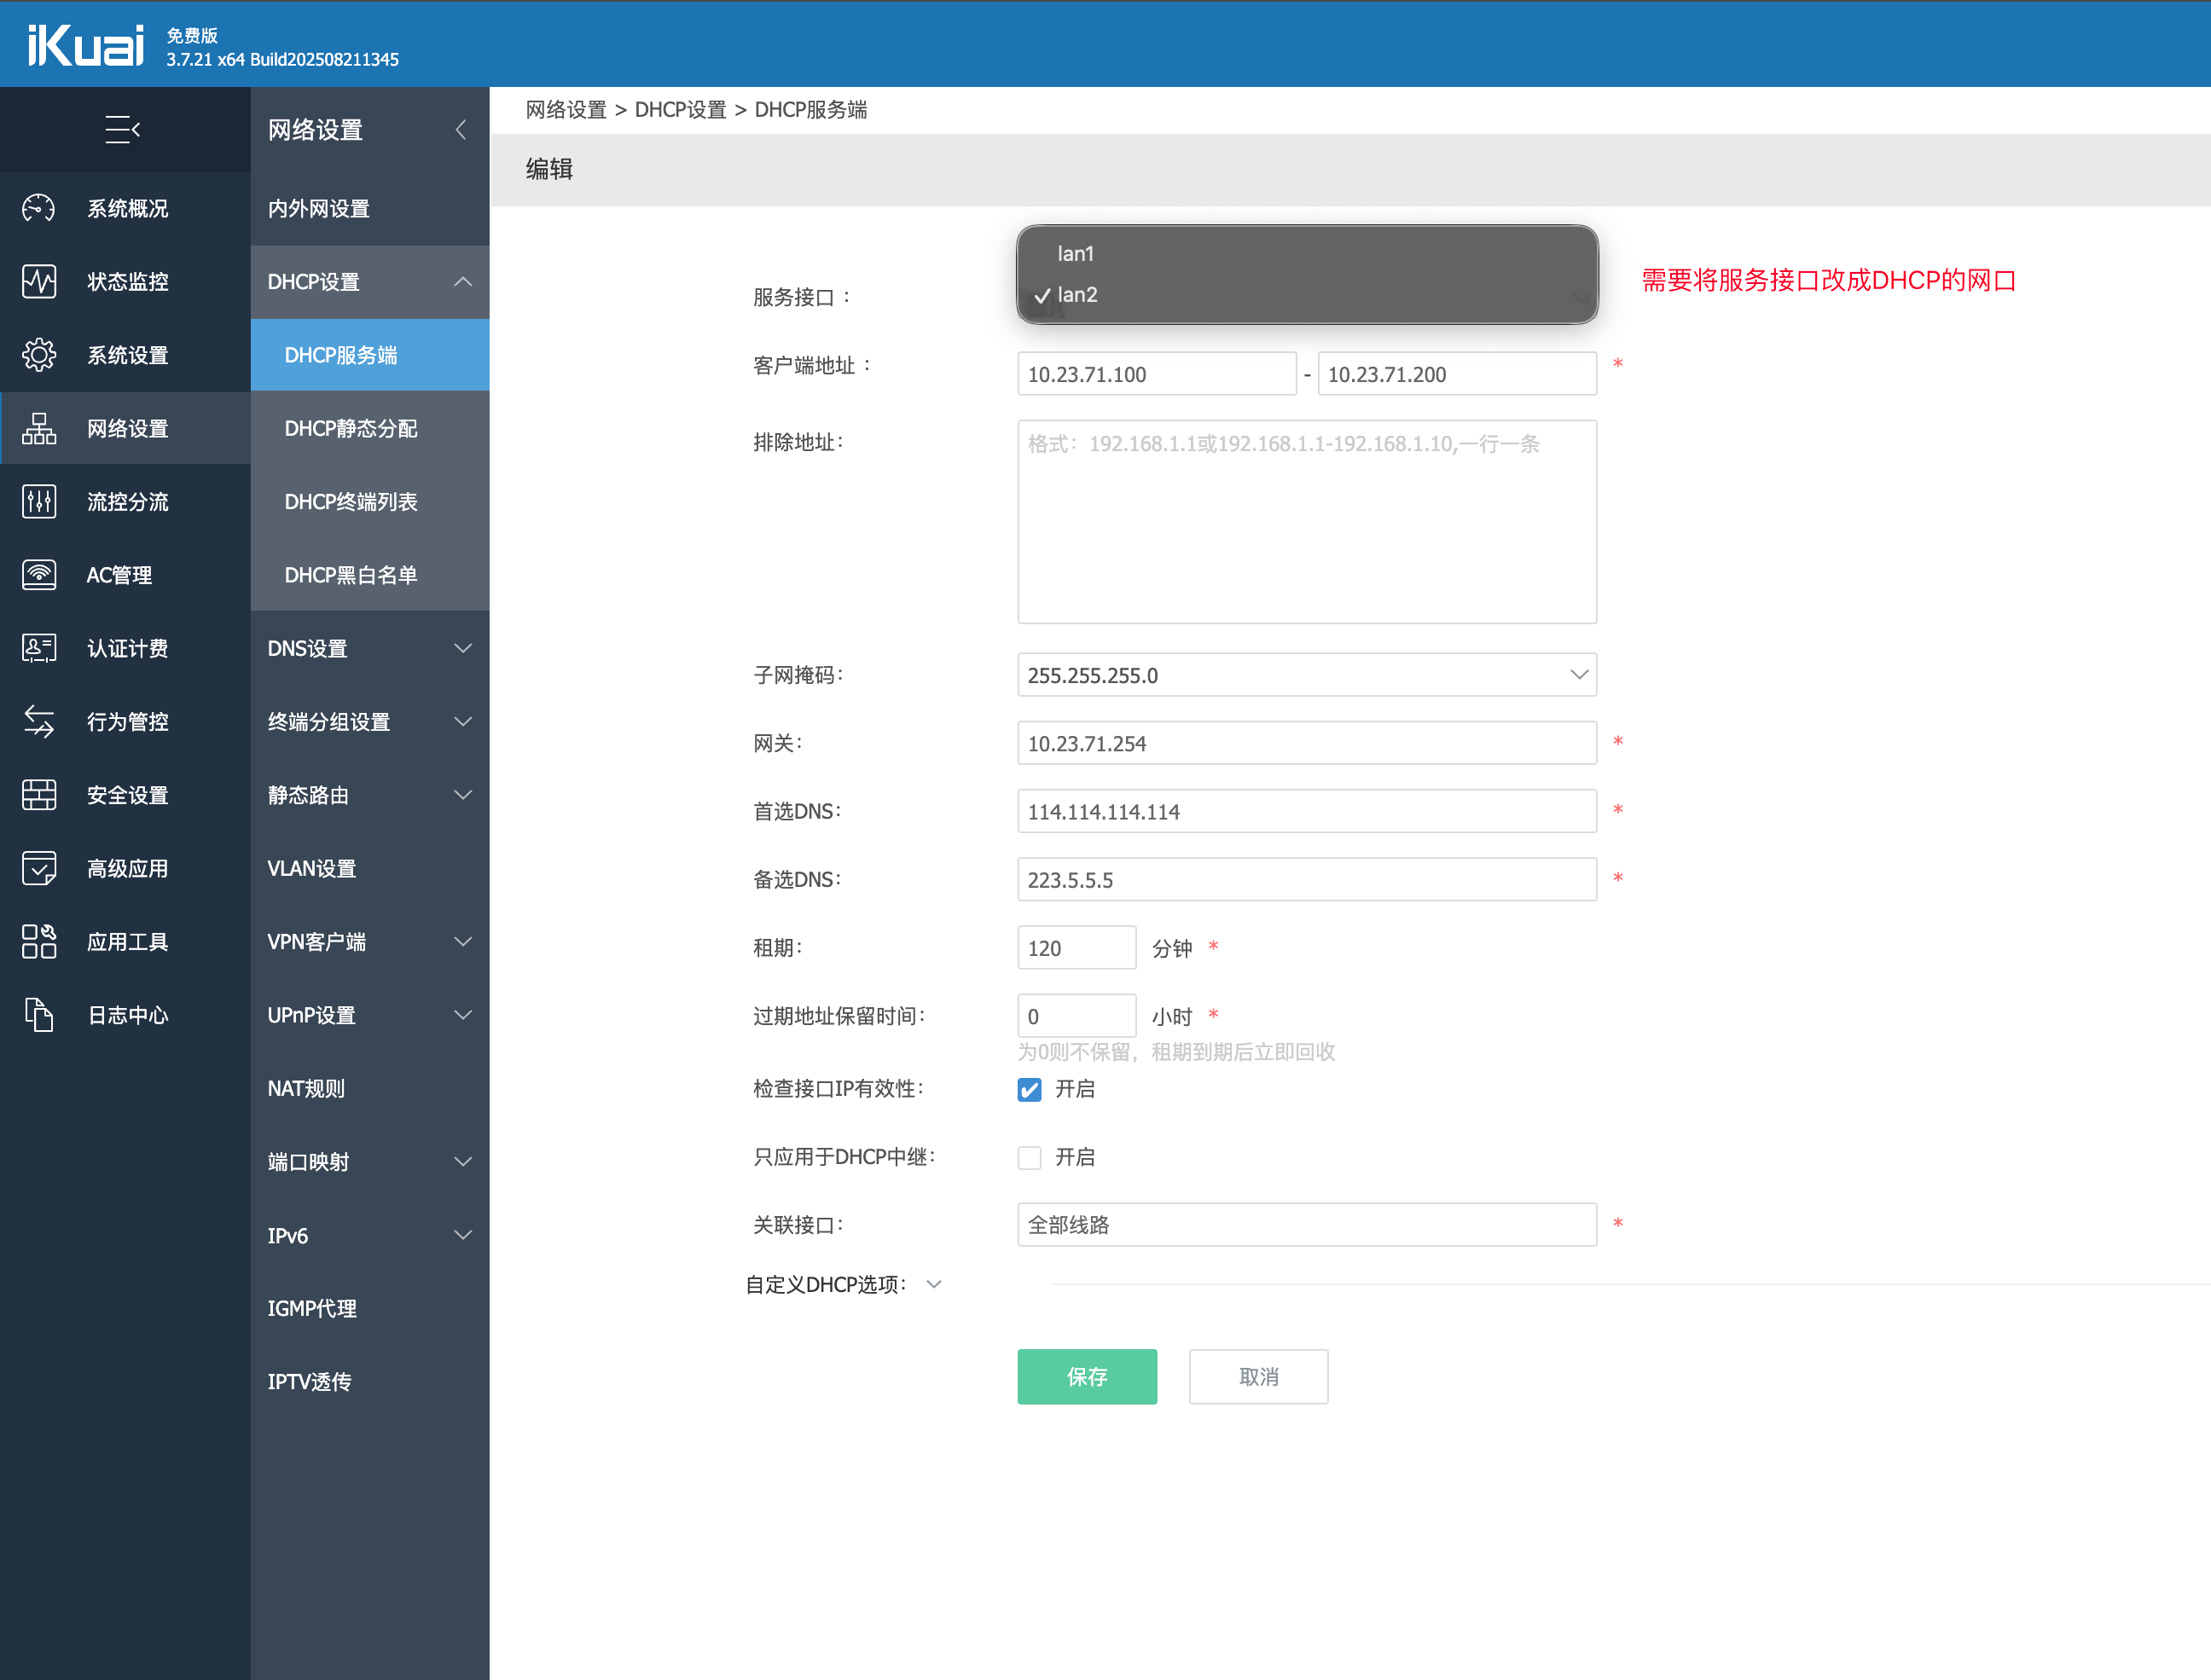
Task: Uncheck the check interface IP validity checkbox
Action: [x=1029, y=1089]
